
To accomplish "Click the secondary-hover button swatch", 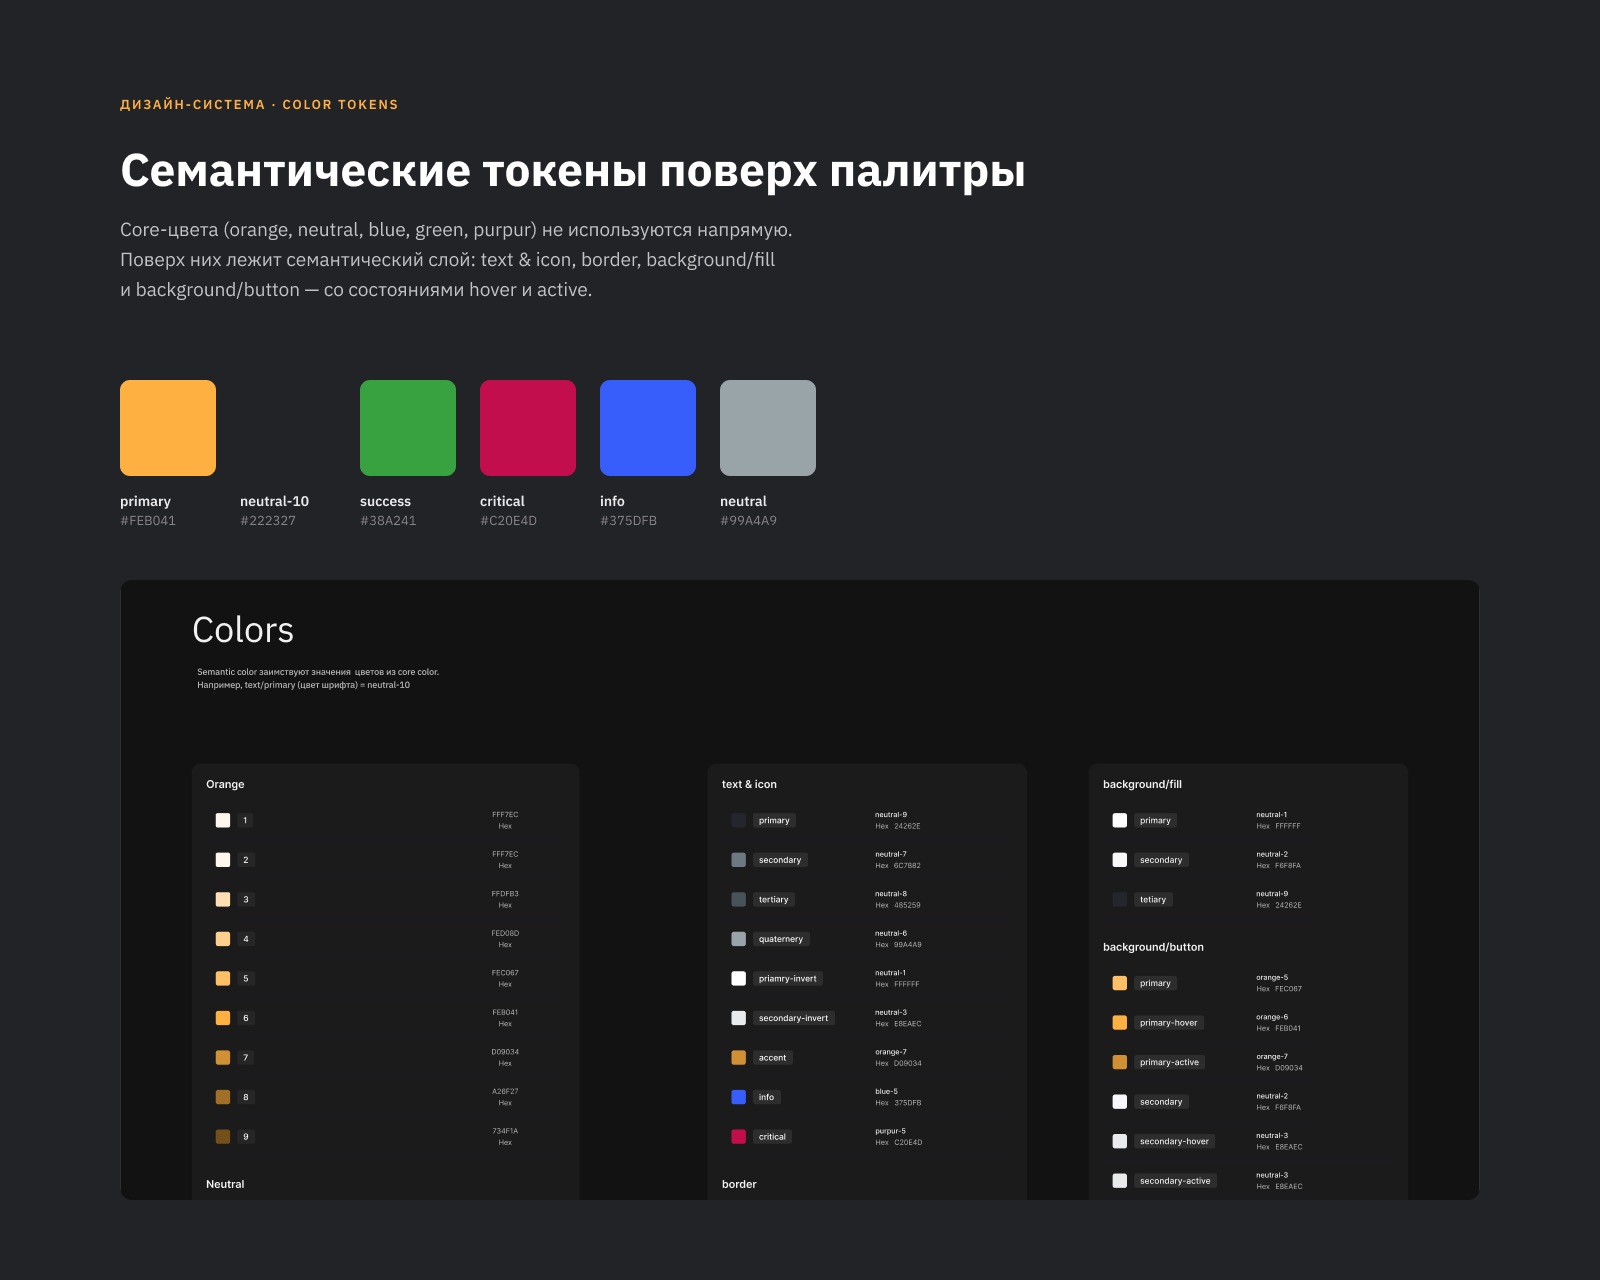I will [1120, 1141].
